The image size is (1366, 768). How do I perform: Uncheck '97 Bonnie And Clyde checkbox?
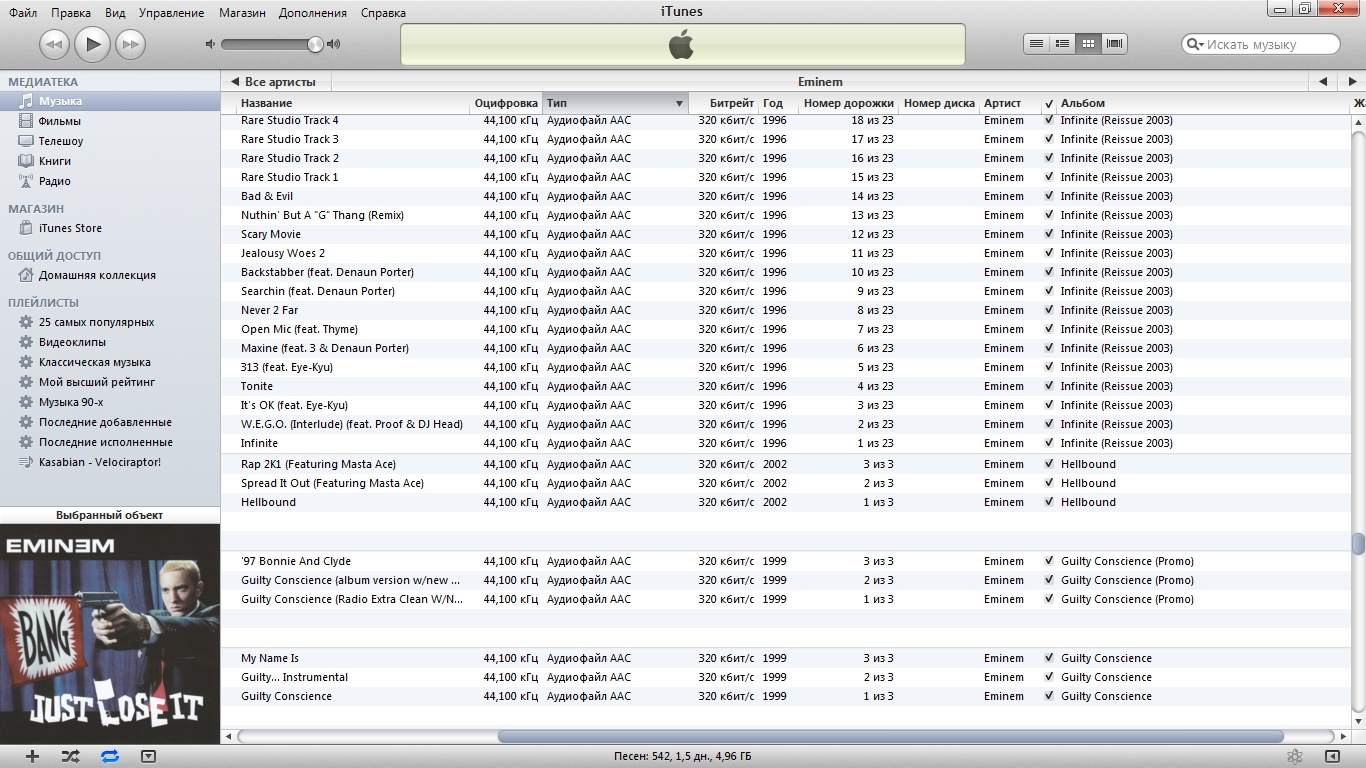tap(1049, 561)
